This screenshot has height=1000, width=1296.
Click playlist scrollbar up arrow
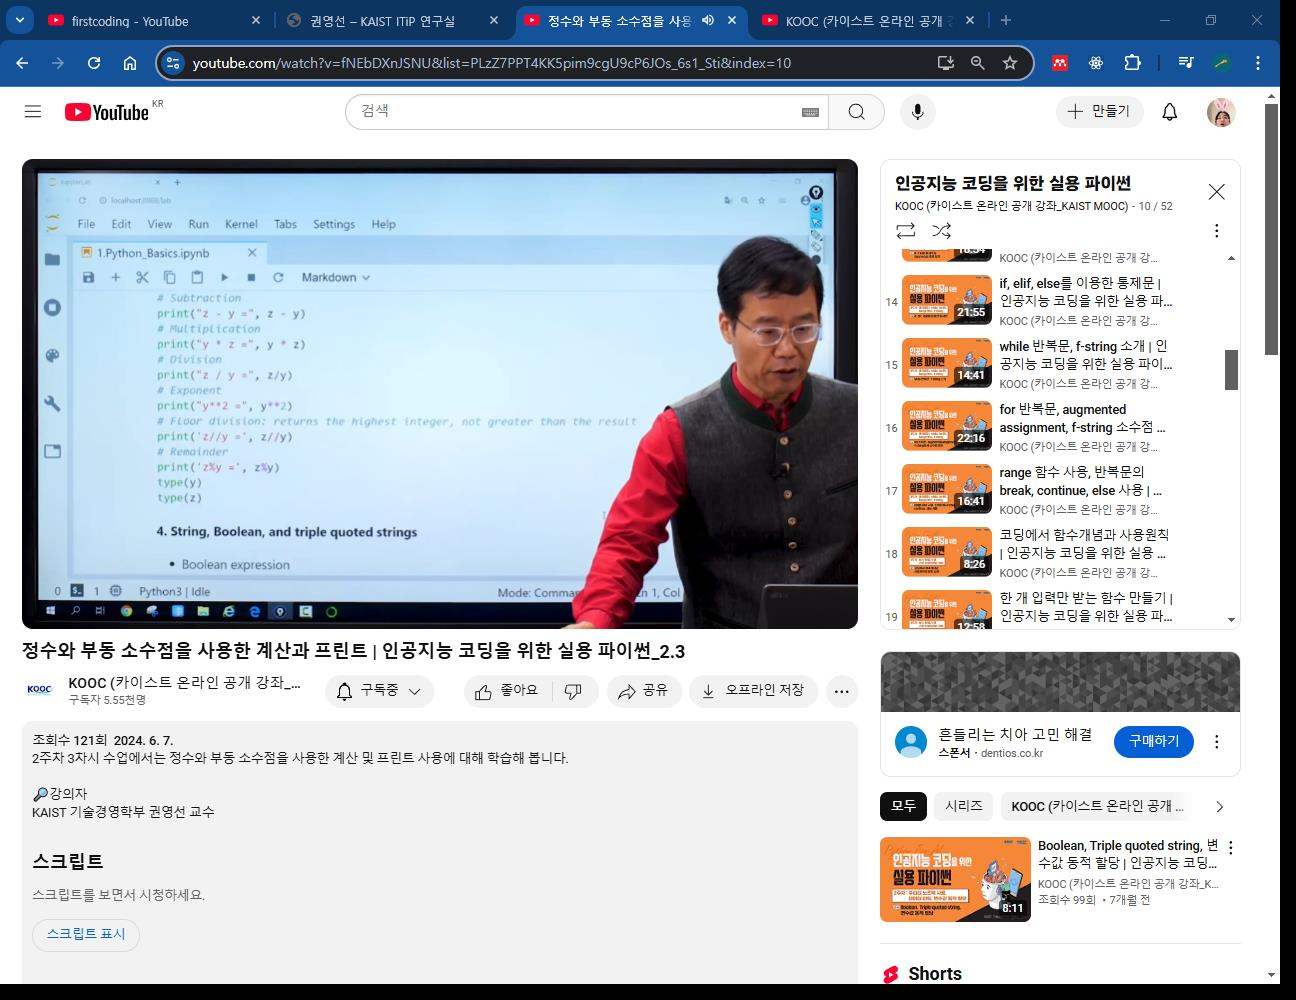coord(1231,258)
